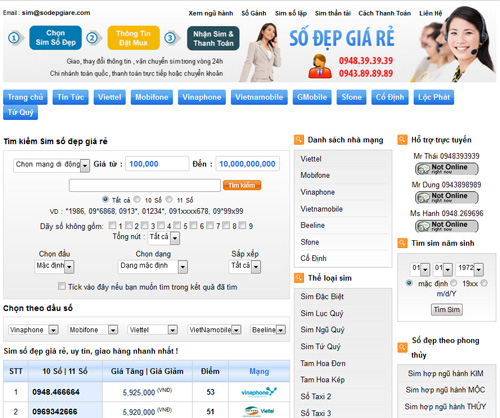This screenshot has width=500, height=418.
Task: Select the 10 Số radio option
Action: 137,199
